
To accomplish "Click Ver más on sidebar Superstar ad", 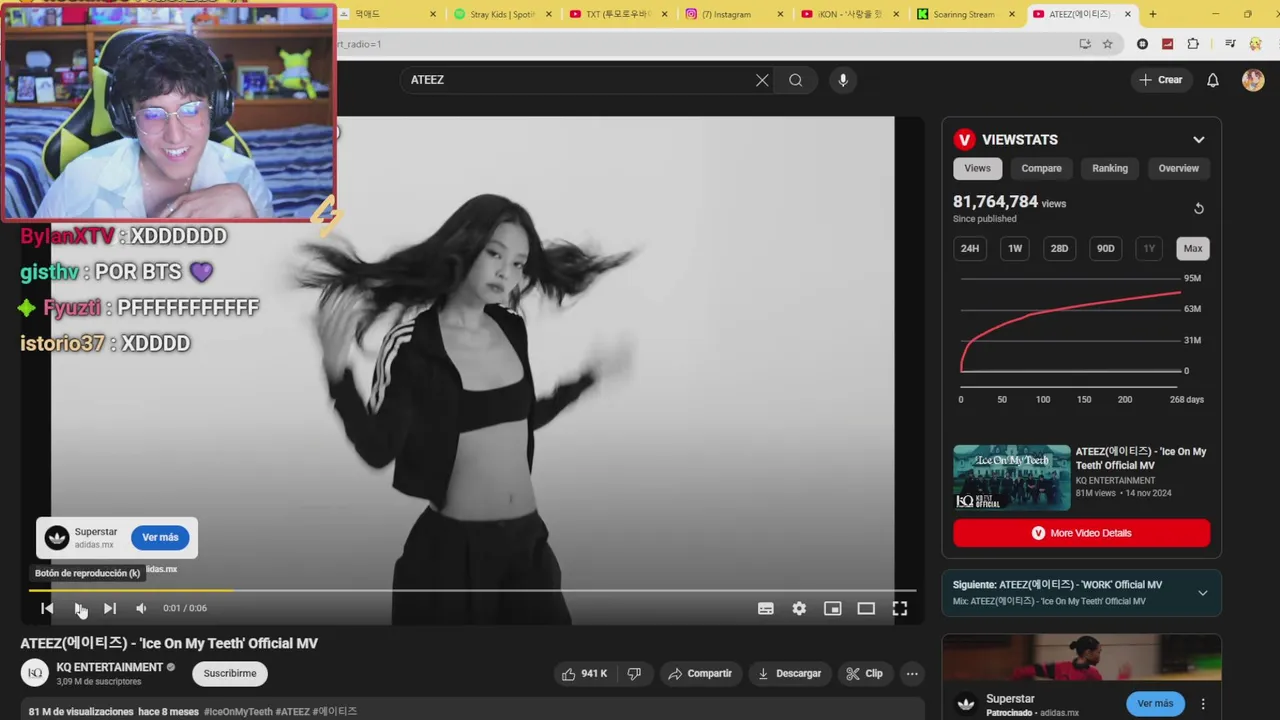I will [1155, 704].
